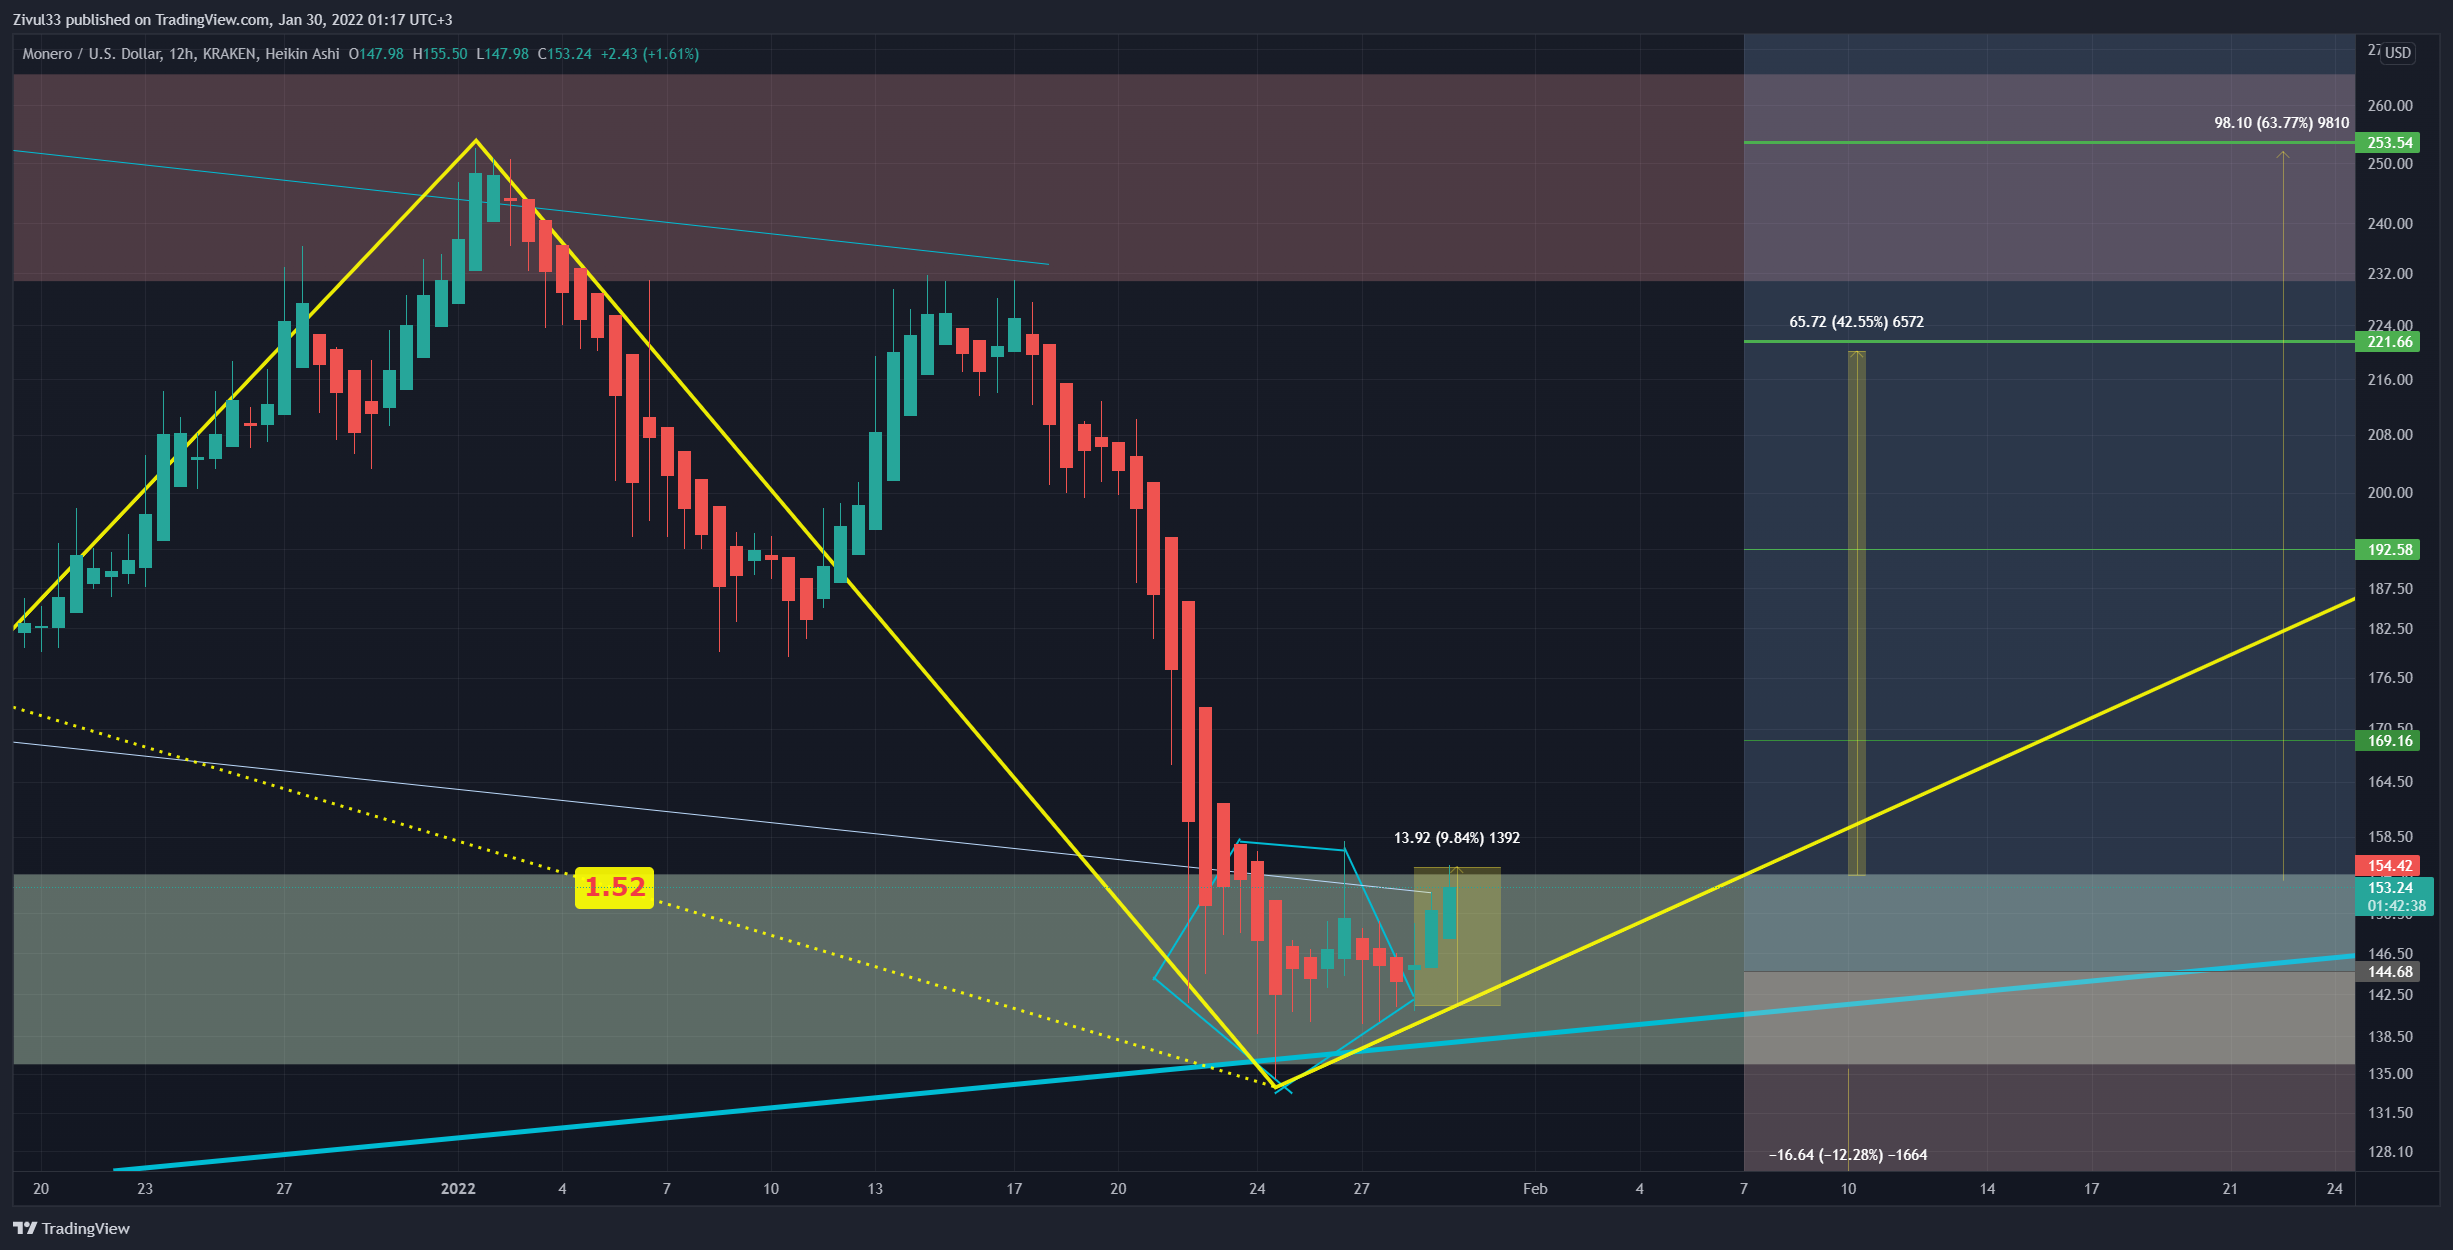This screenshot has height=1250, width=2453.
Task: Click the 158.50 price axis value
Action: click(x=2390, y=837)
